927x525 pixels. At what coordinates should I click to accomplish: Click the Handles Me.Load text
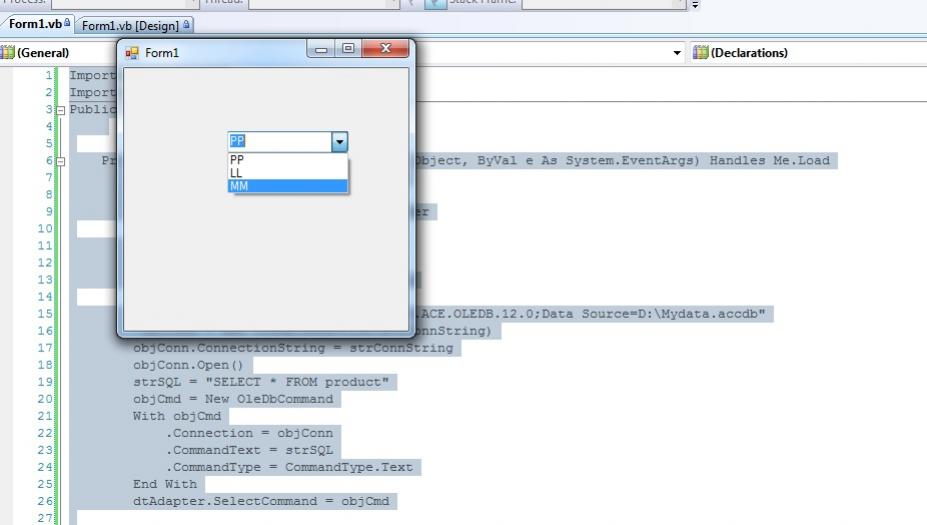pos(770,160)
